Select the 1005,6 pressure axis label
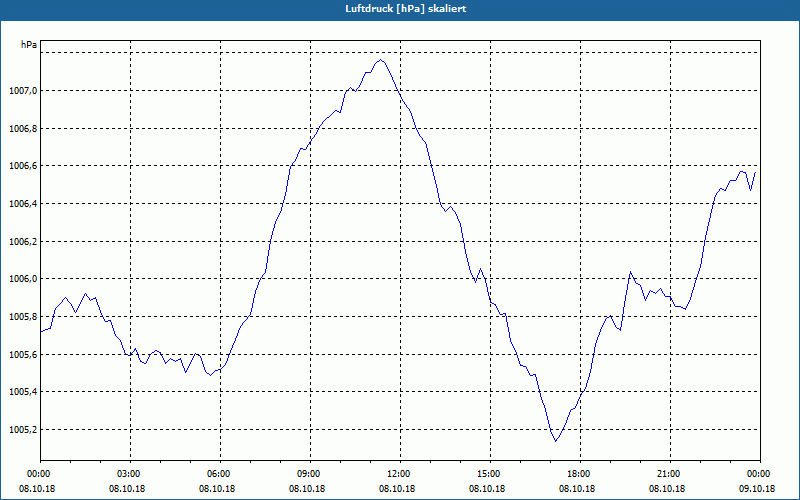This screenshot has width=800, height=500. coord(23,355)
